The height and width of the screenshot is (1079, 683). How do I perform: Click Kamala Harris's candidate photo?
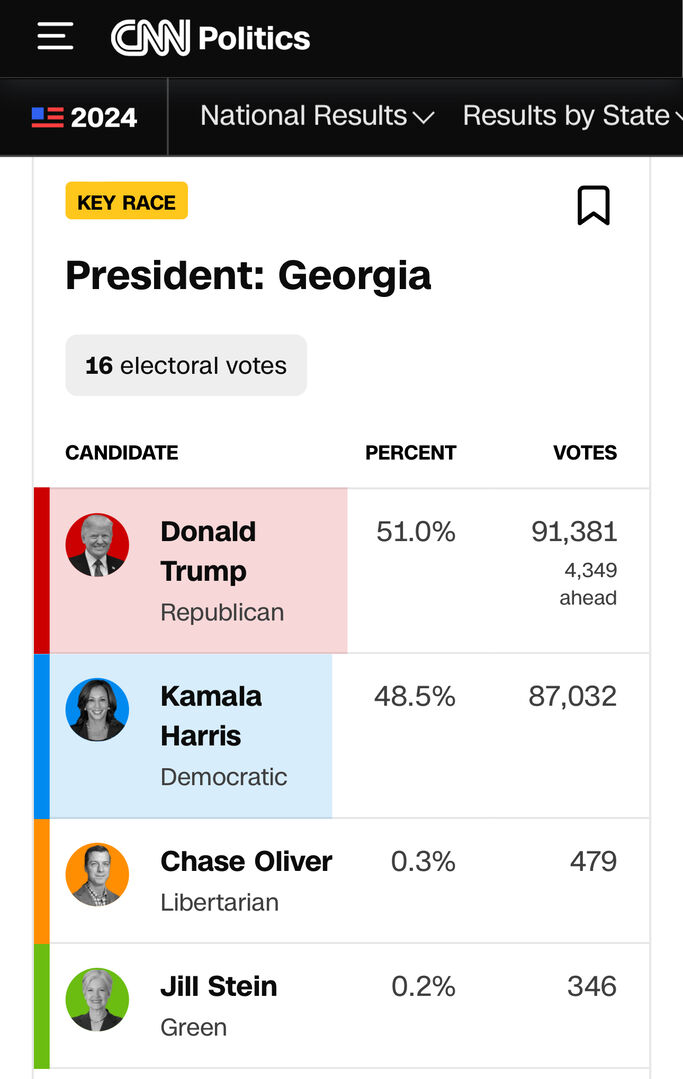point(97,710)
